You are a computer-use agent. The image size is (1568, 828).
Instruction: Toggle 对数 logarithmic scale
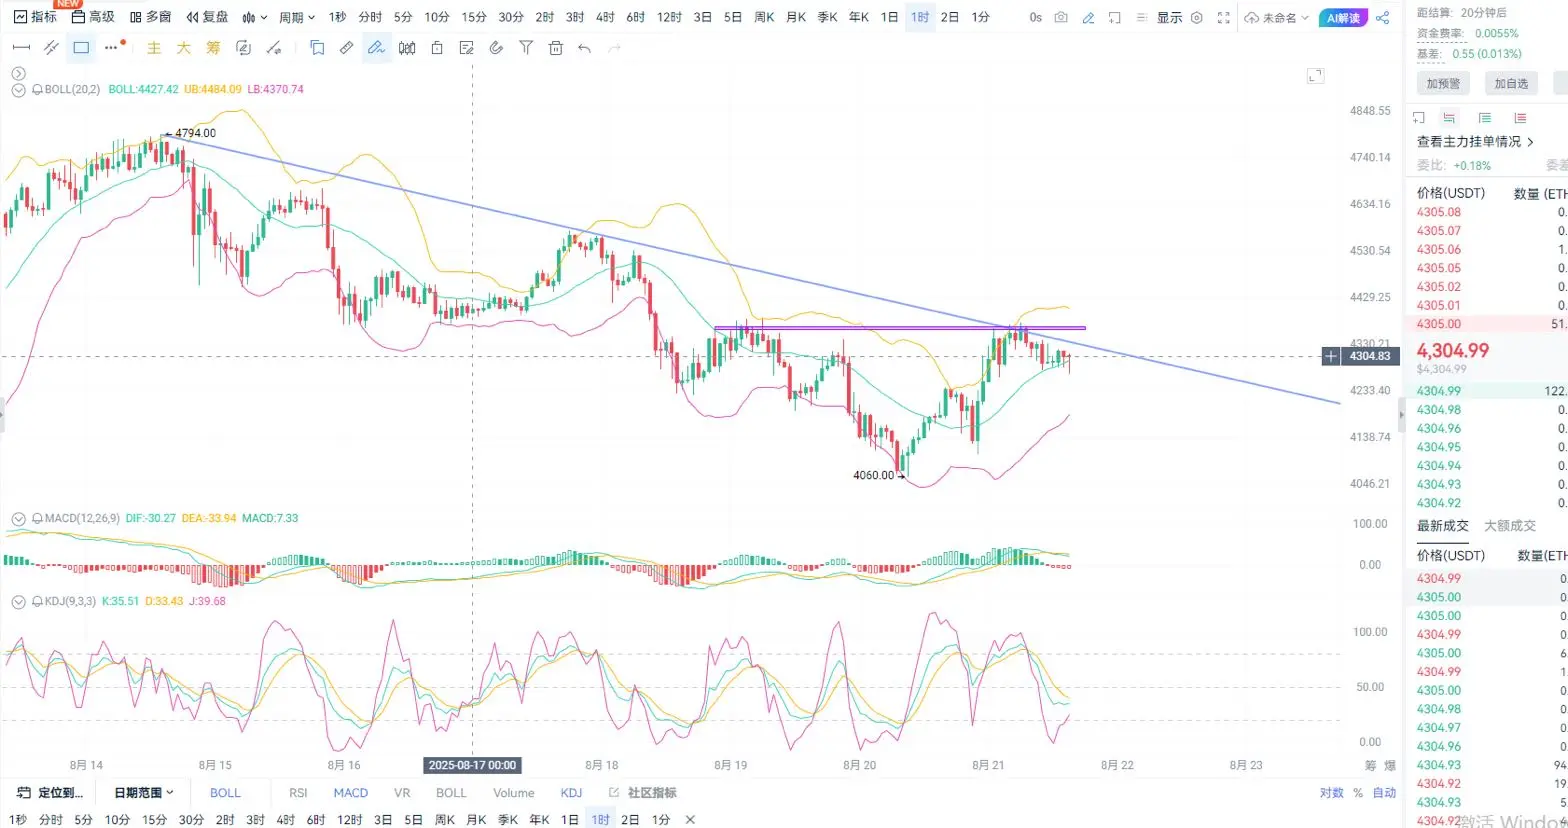click(x=1331, y=793)
